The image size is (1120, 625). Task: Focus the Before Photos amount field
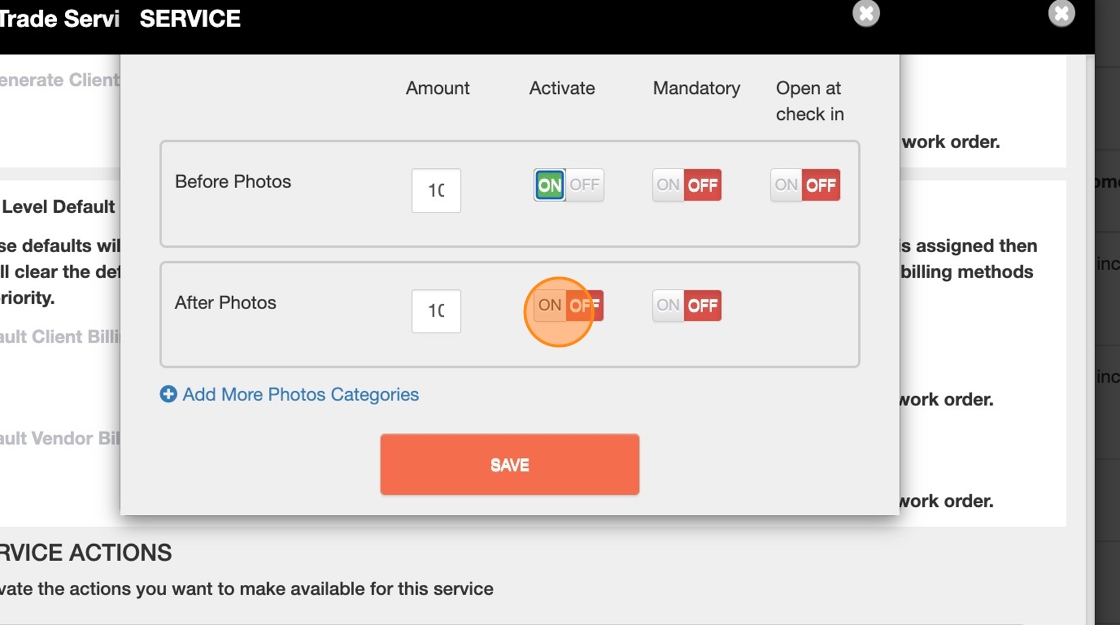436,190
